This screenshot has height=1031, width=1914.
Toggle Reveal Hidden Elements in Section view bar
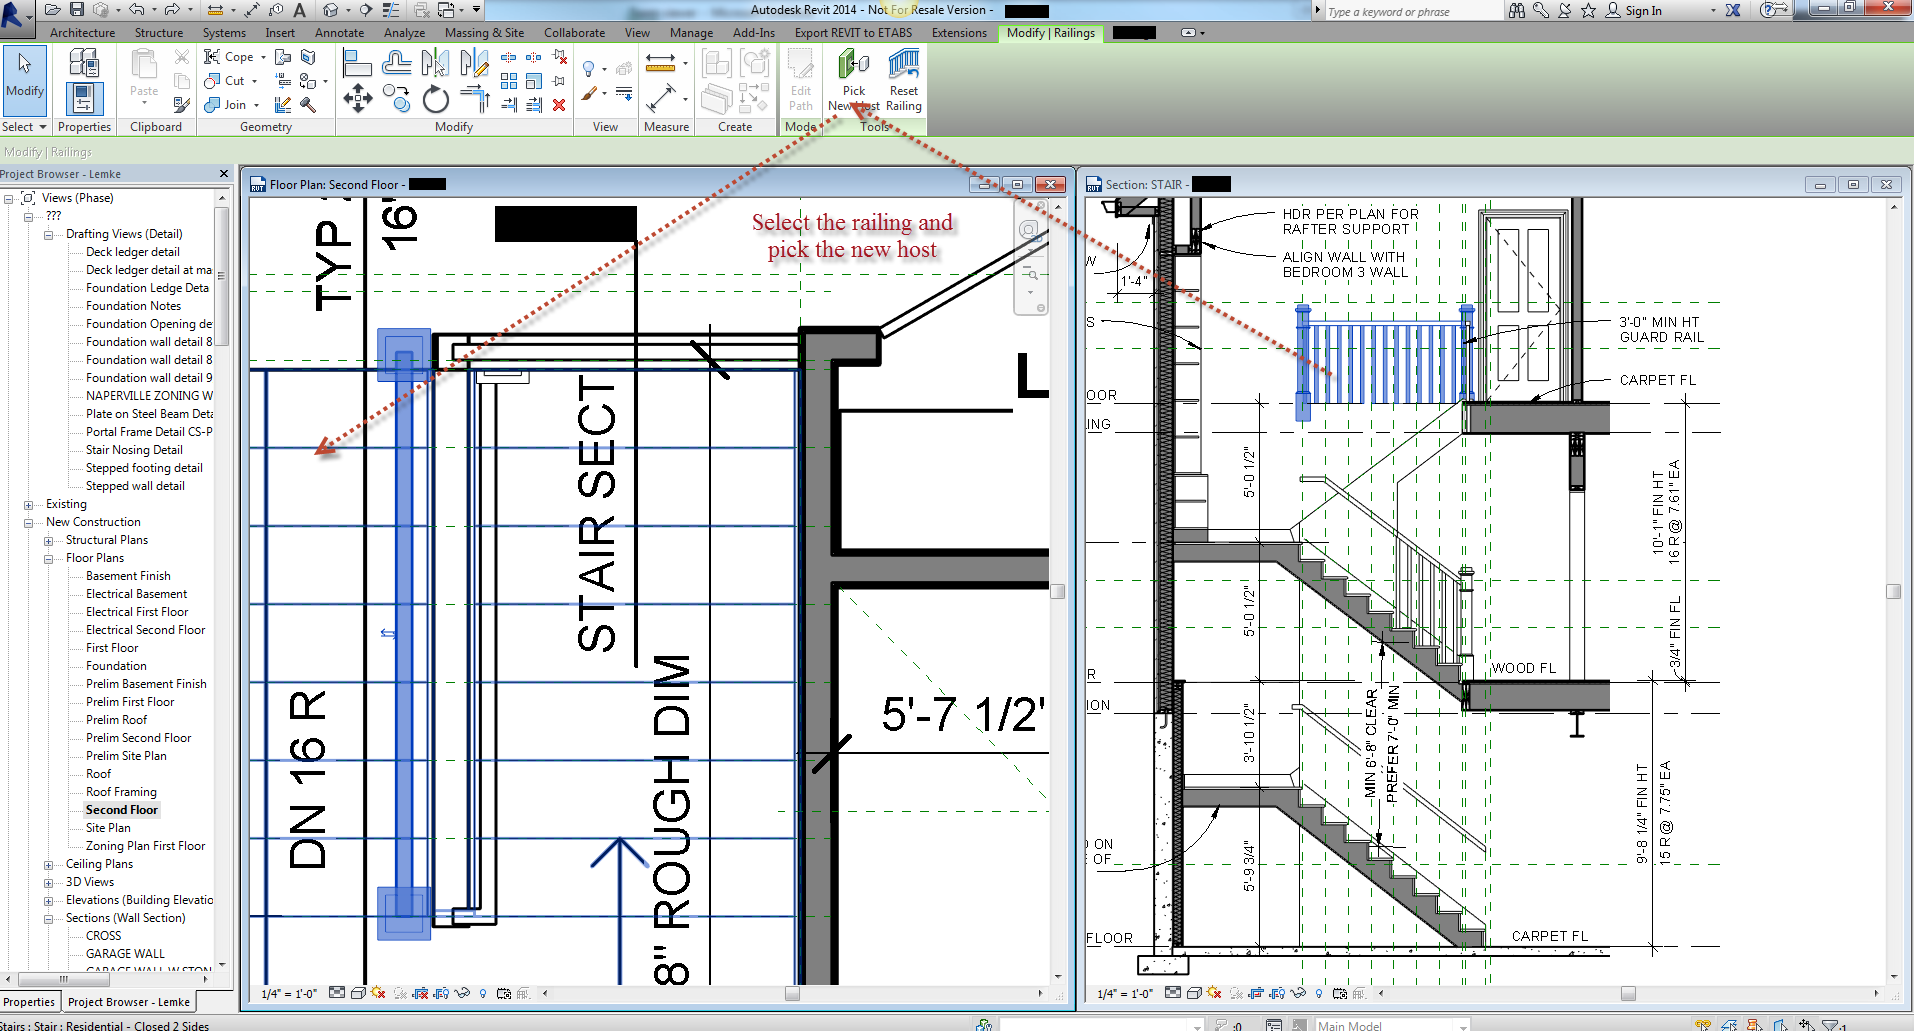tap(1319, 993)
